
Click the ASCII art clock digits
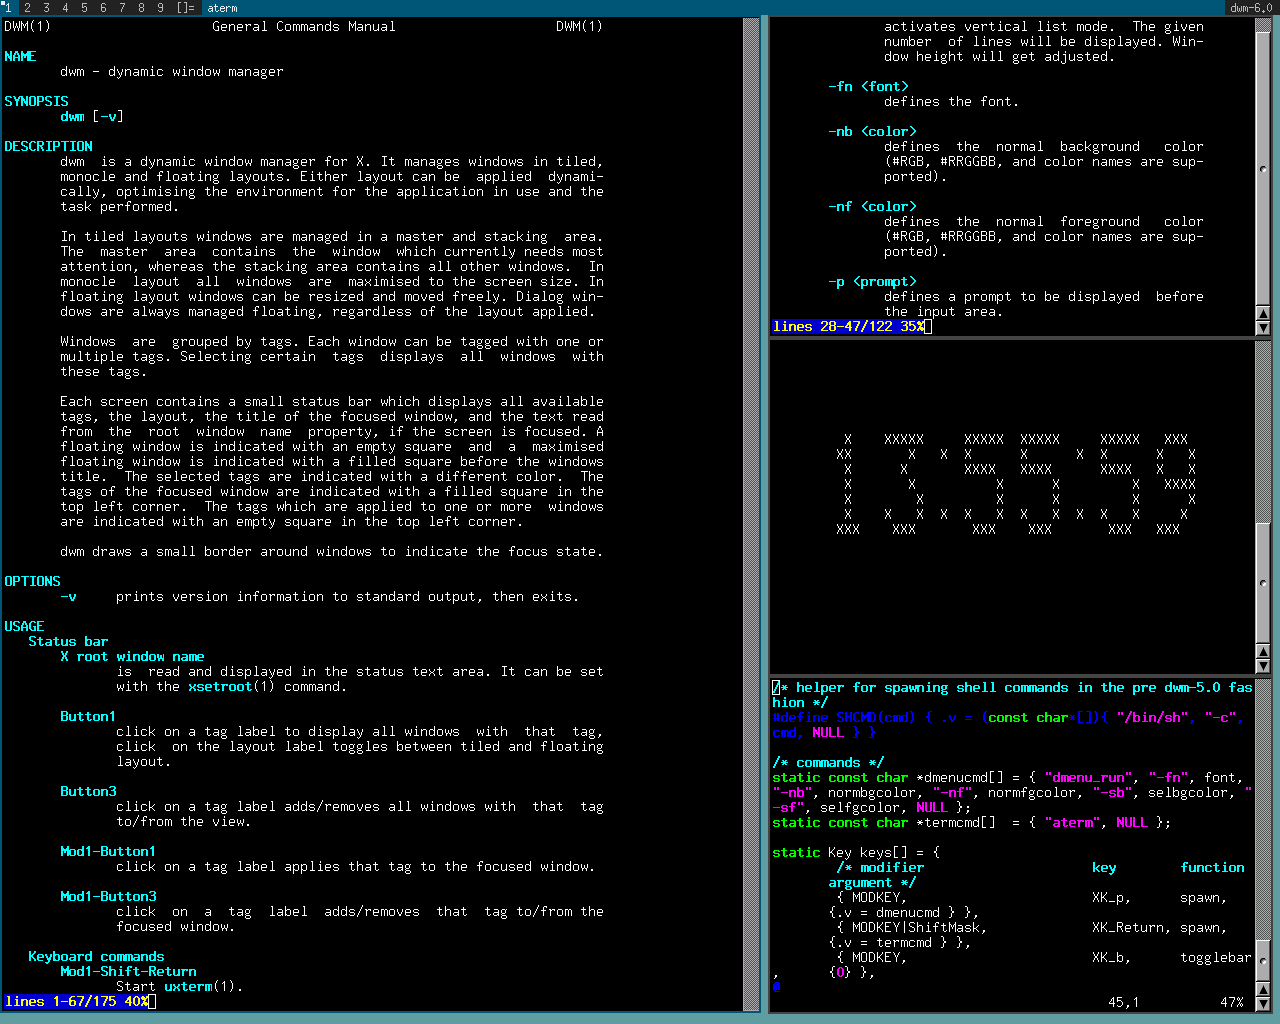point(1016,485)
